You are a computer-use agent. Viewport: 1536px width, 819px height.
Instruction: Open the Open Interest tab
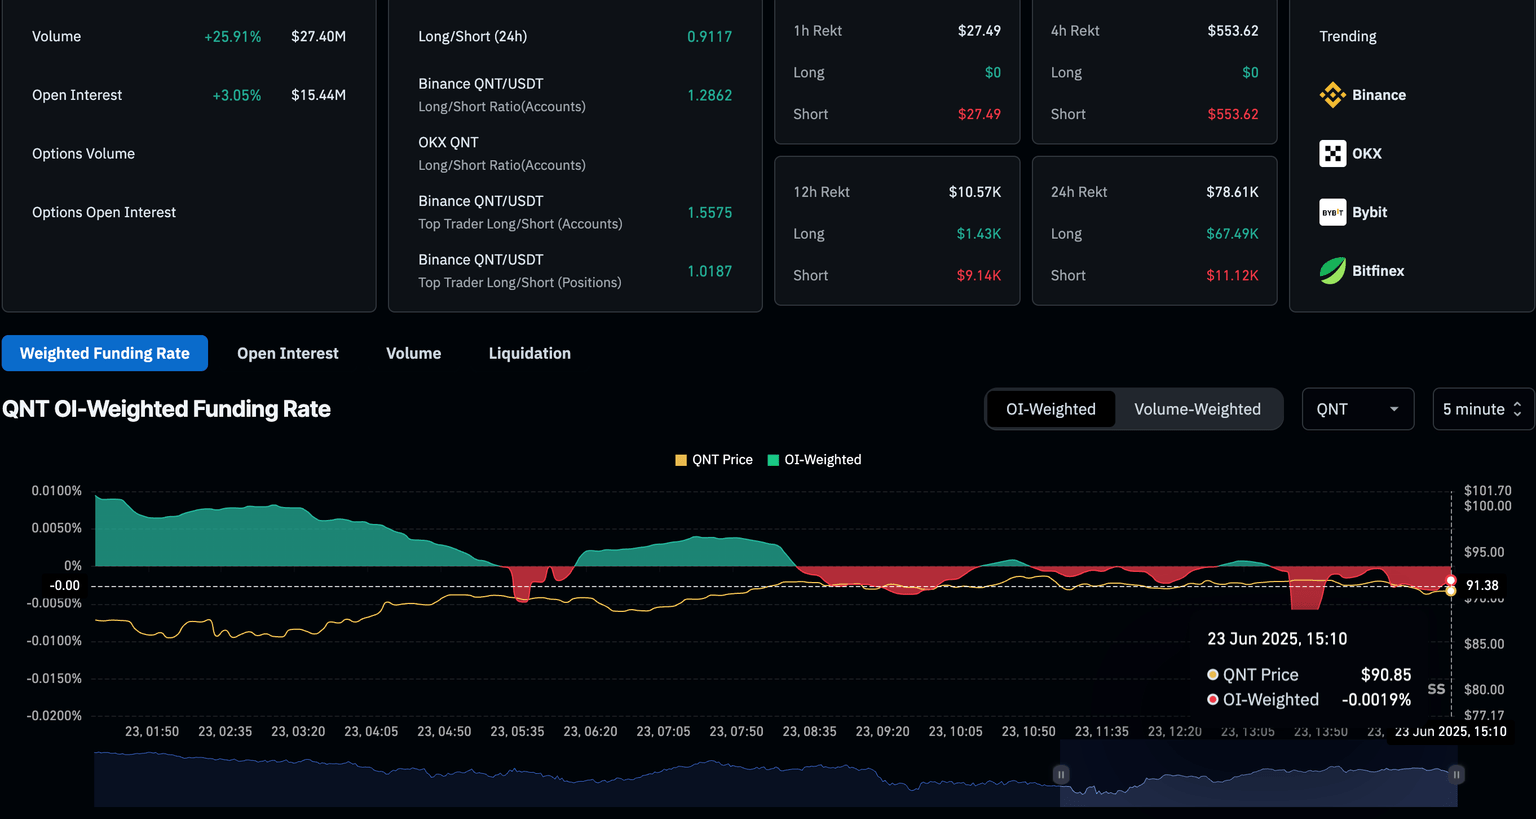288,354
